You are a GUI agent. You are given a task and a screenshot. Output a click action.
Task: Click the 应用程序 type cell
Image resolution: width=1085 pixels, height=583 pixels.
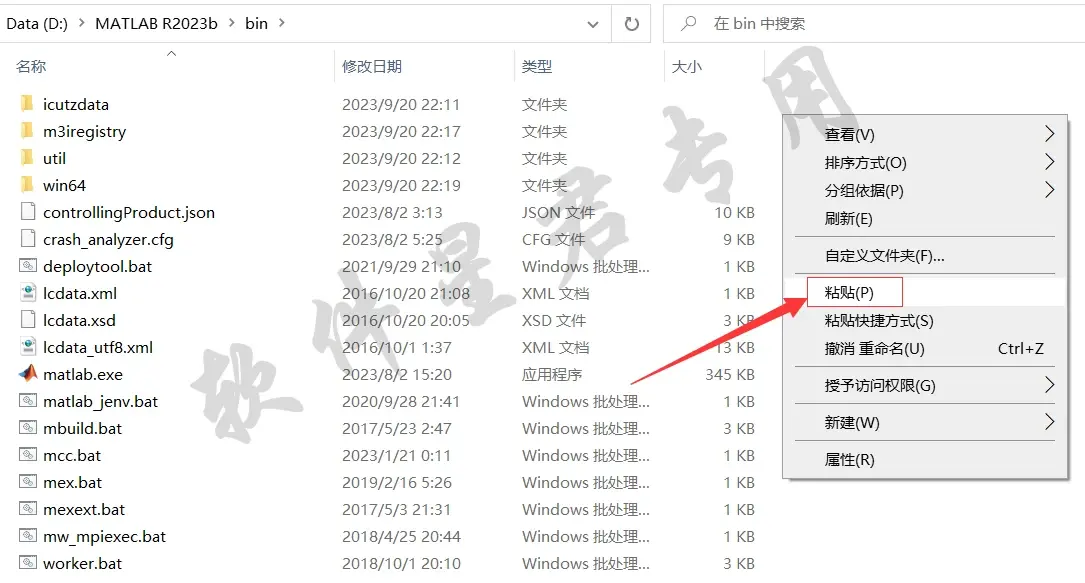click(x=551, y=374)
